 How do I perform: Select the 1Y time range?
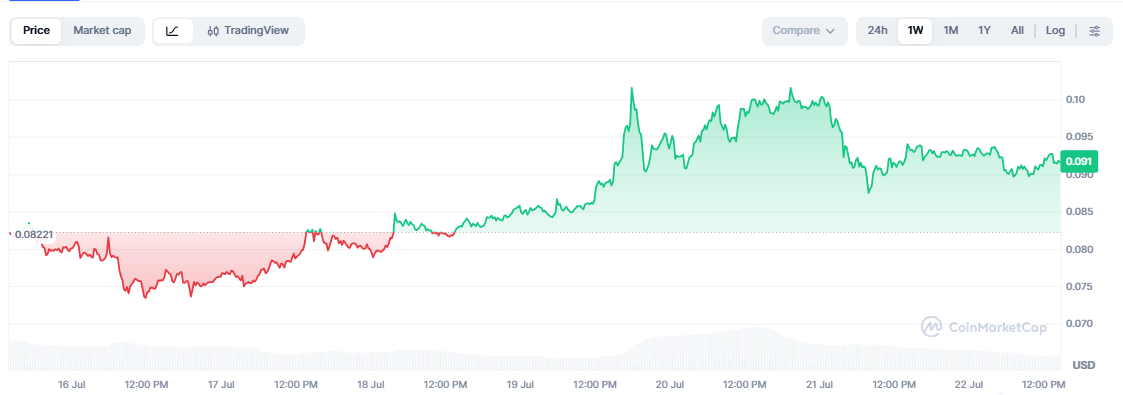point(985,31)
